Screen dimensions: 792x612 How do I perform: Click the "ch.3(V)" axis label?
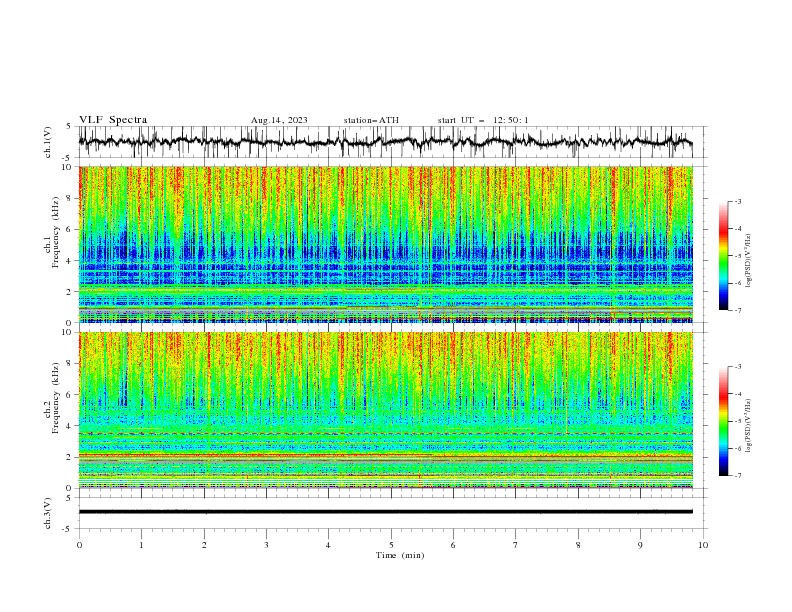pos(48,513)
